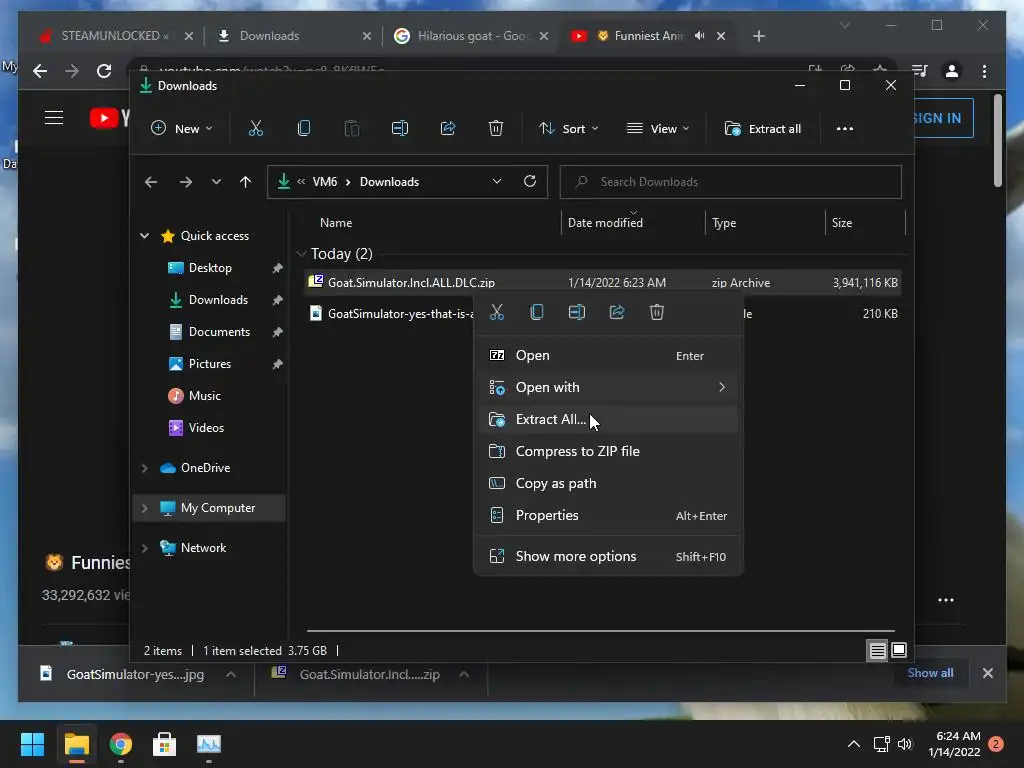
Task: Open volume control in system tray
Action: 904,744
